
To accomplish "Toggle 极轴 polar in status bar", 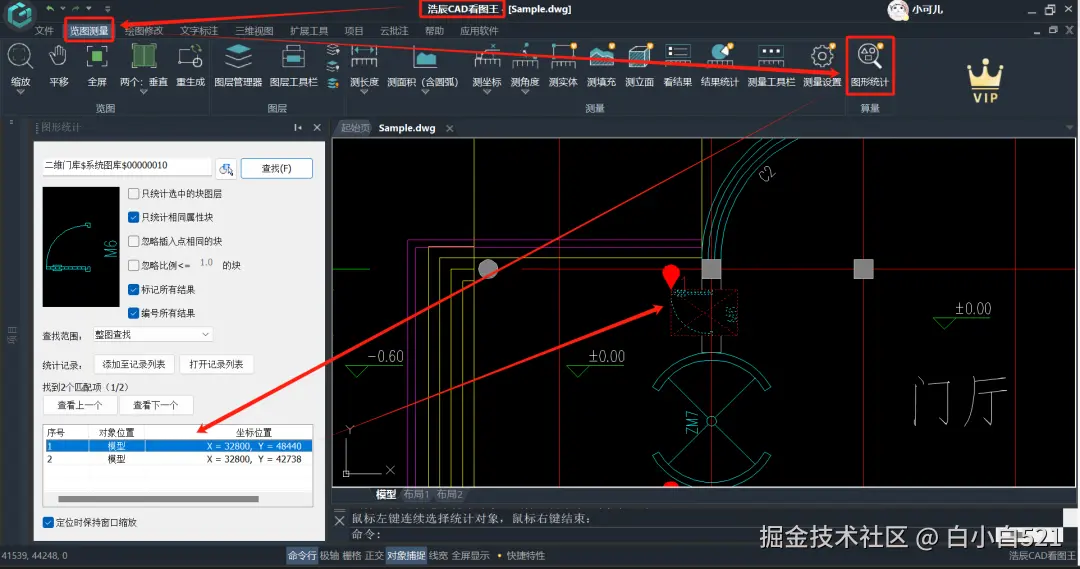I will pos(329,555).
